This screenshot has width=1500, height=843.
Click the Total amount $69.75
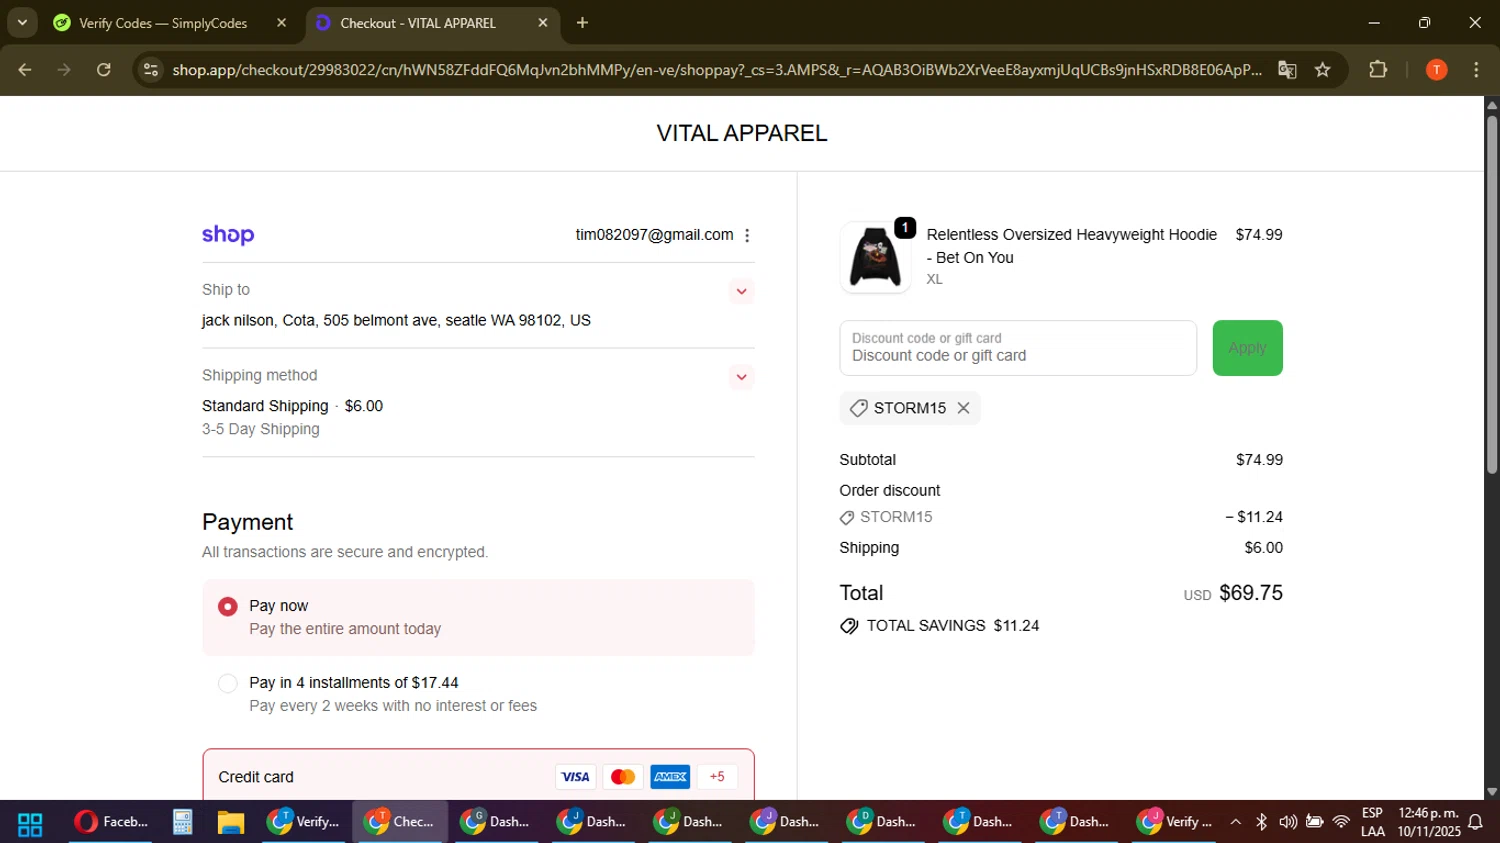[1251, 593]
